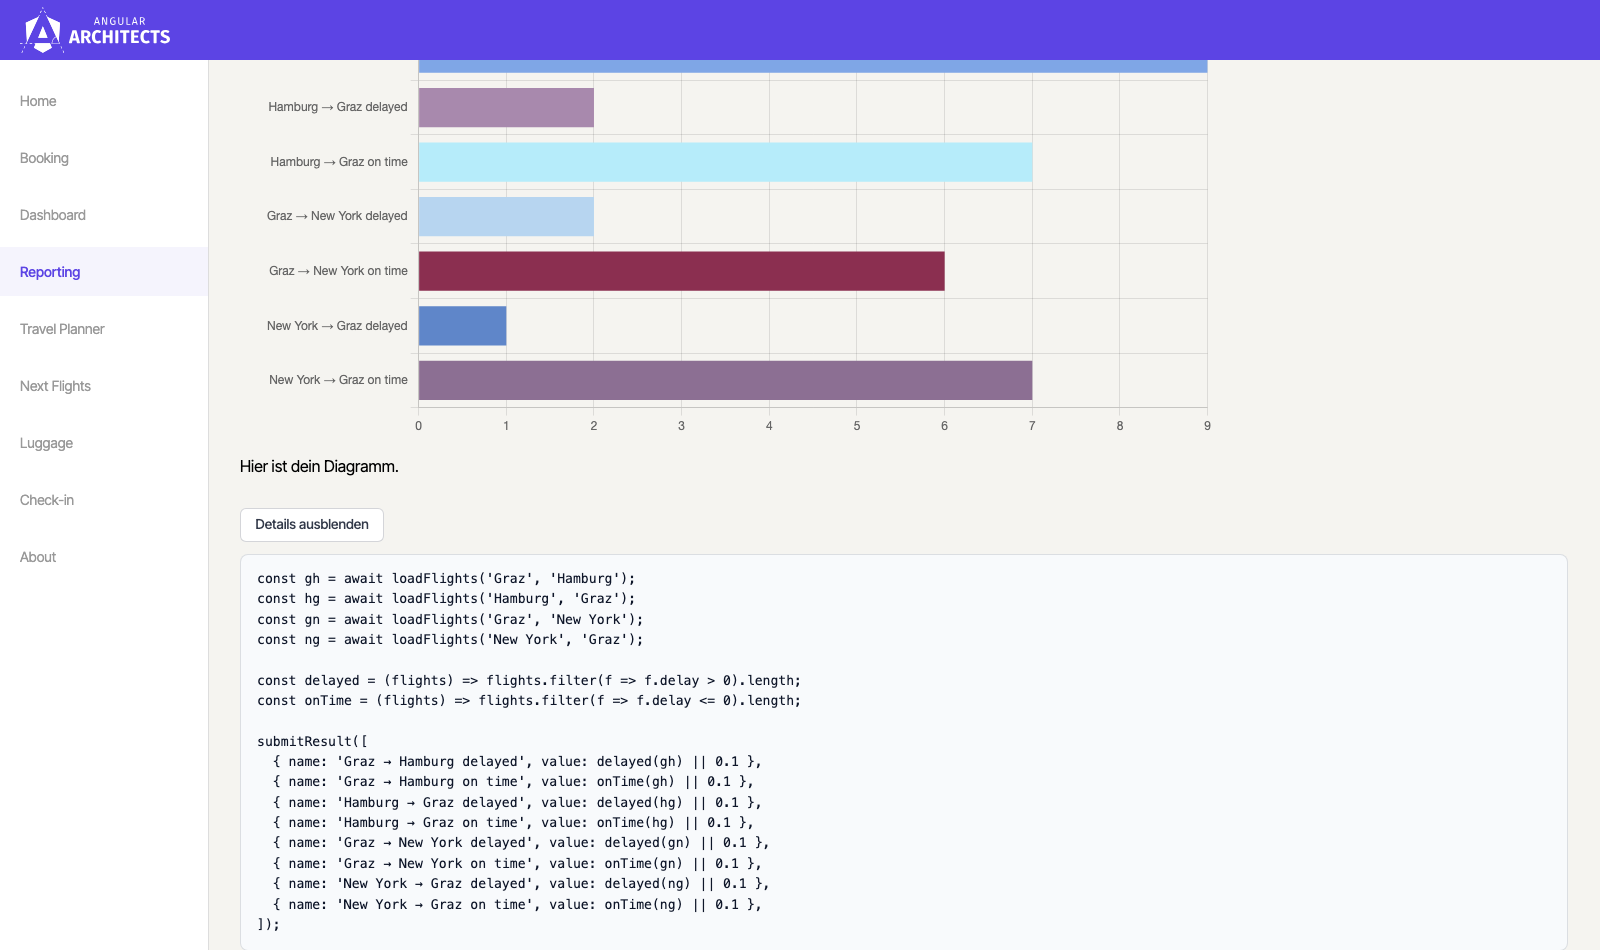The image size is (1600, 950).
Task: Click the 'const delayed =' code line
Action: pyautogui.click(x=529, y=681)
